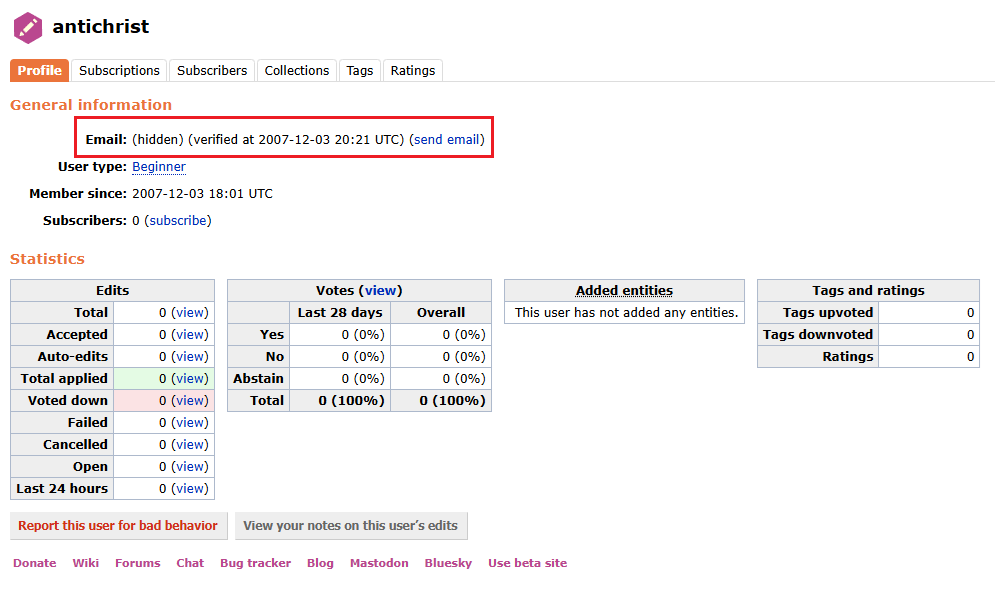Switch to Use beta site
This screenshot has height=614, width=995.
coord(527,563)
